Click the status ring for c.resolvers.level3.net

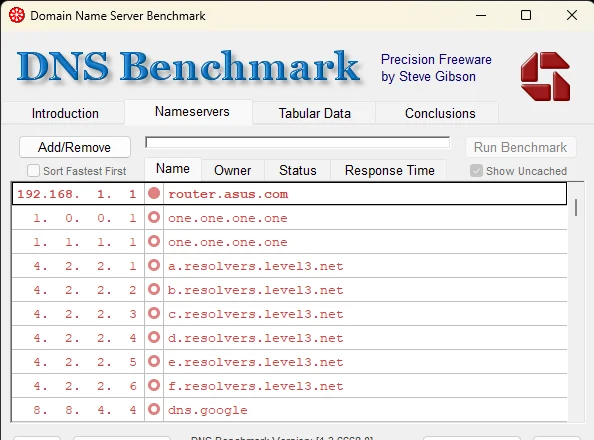pos(154,313)
